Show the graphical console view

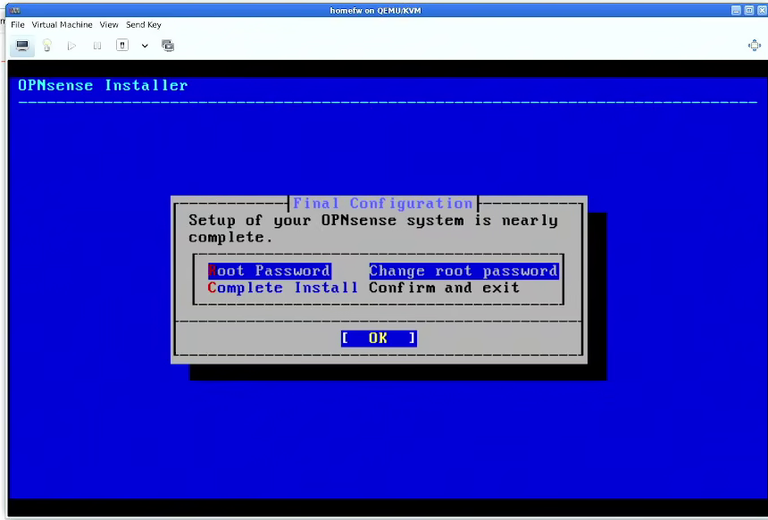pyautogui.click(x=22, y=46)
